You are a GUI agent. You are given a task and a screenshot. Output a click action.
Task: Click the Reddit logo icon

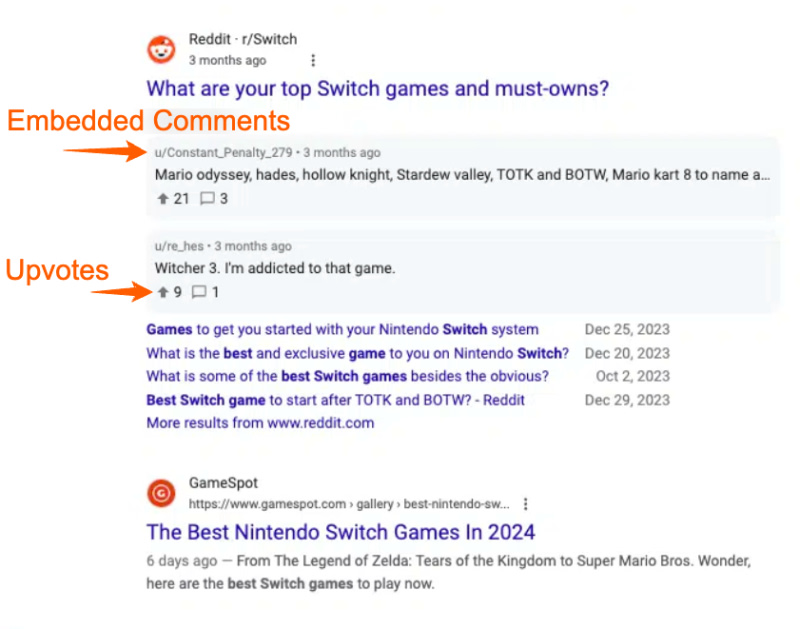(x=161, y=49)
